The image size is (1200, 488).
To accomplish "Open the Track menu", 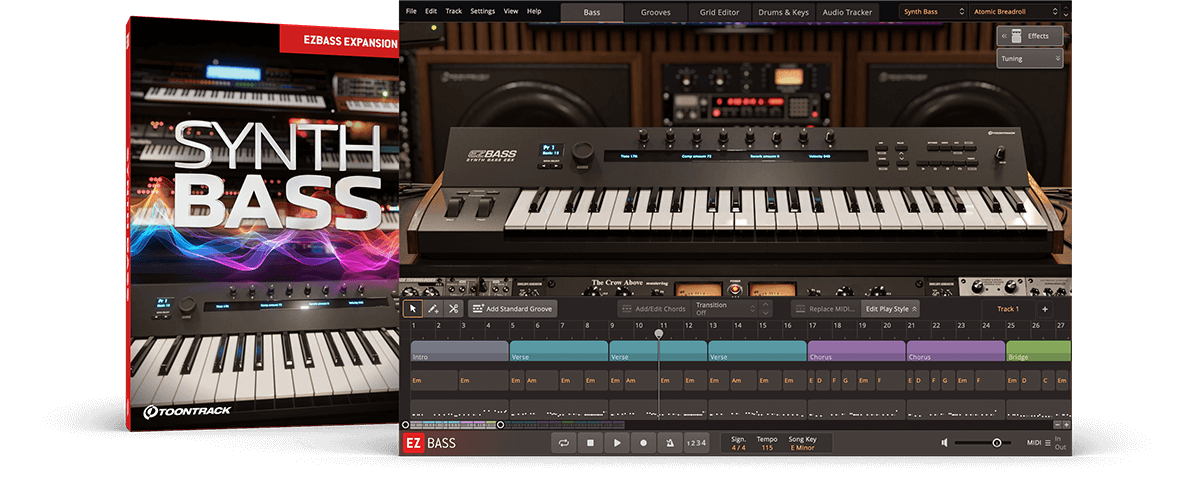I will [x=454, y=11].
